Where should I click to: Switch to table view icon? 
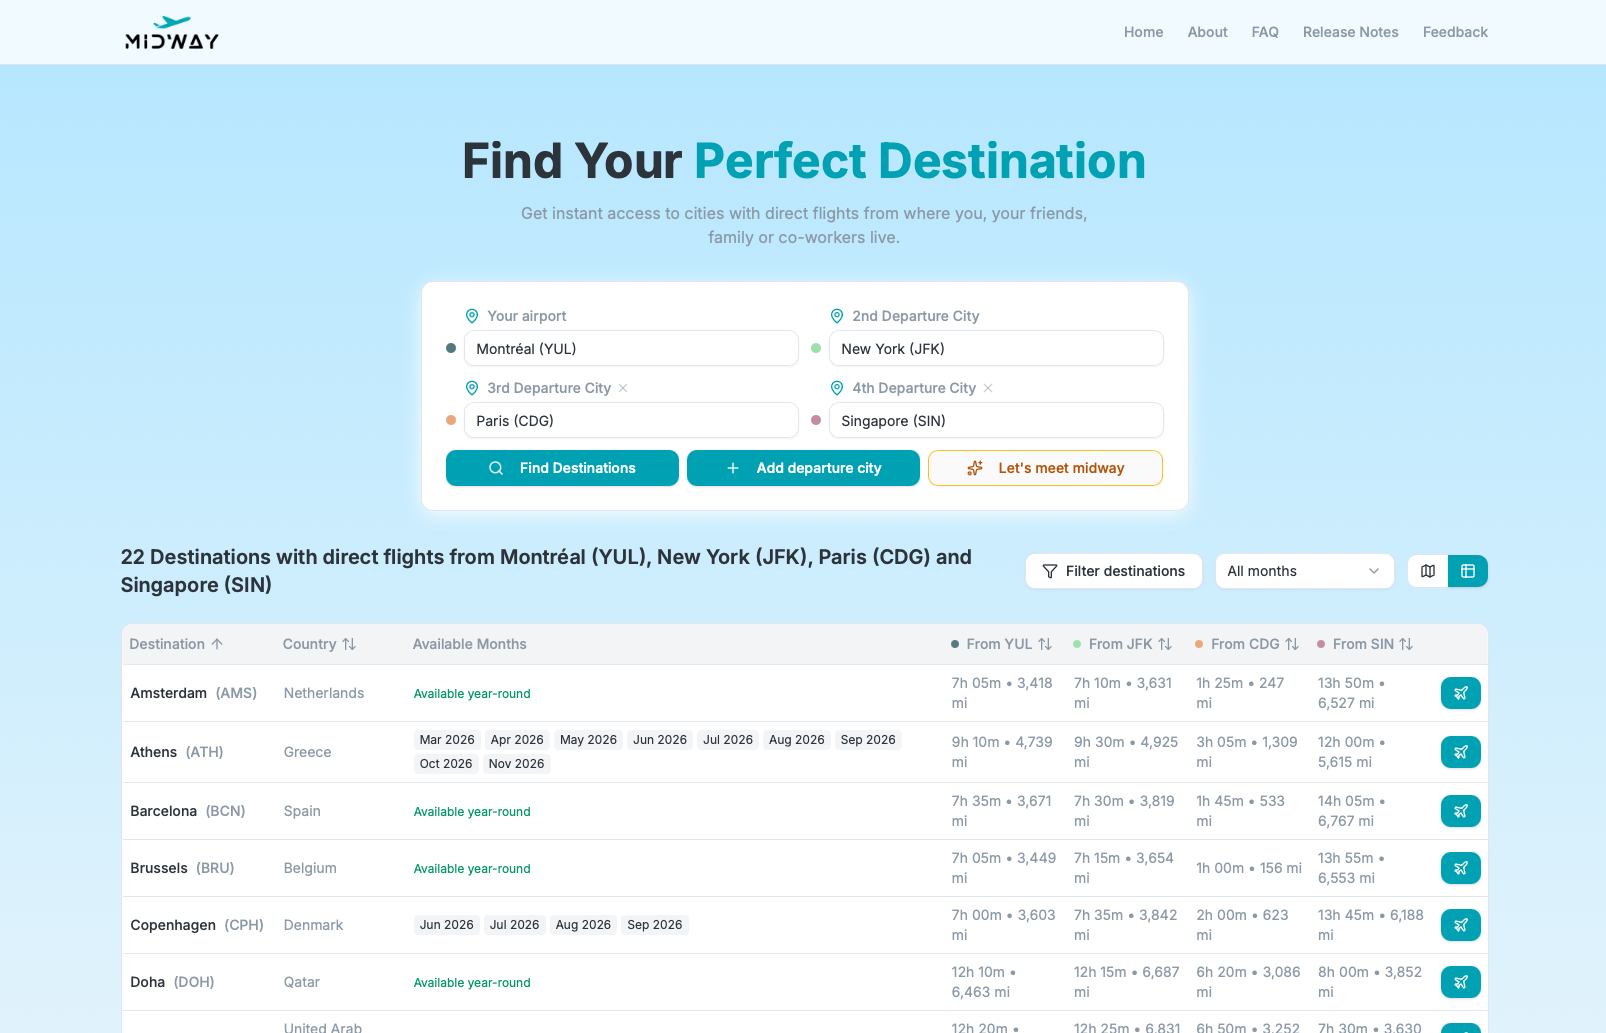1468,571
